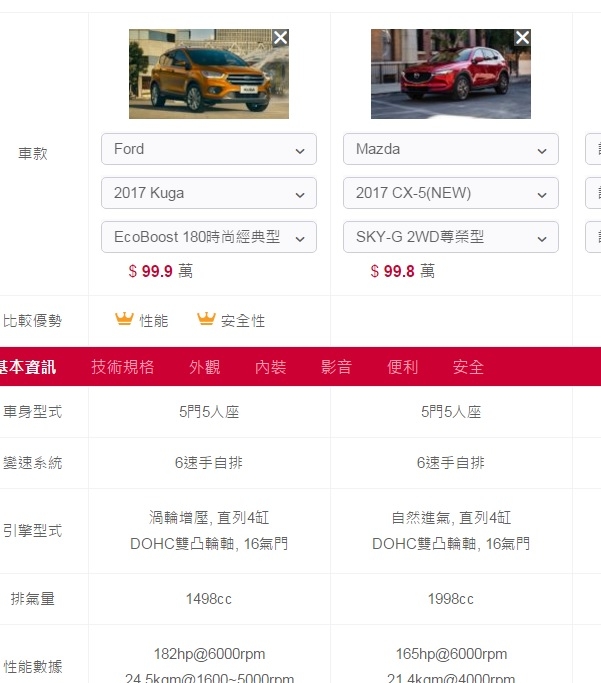Click the 渦輪增壓, 直列4缸 engine text

tap(209, 517)
